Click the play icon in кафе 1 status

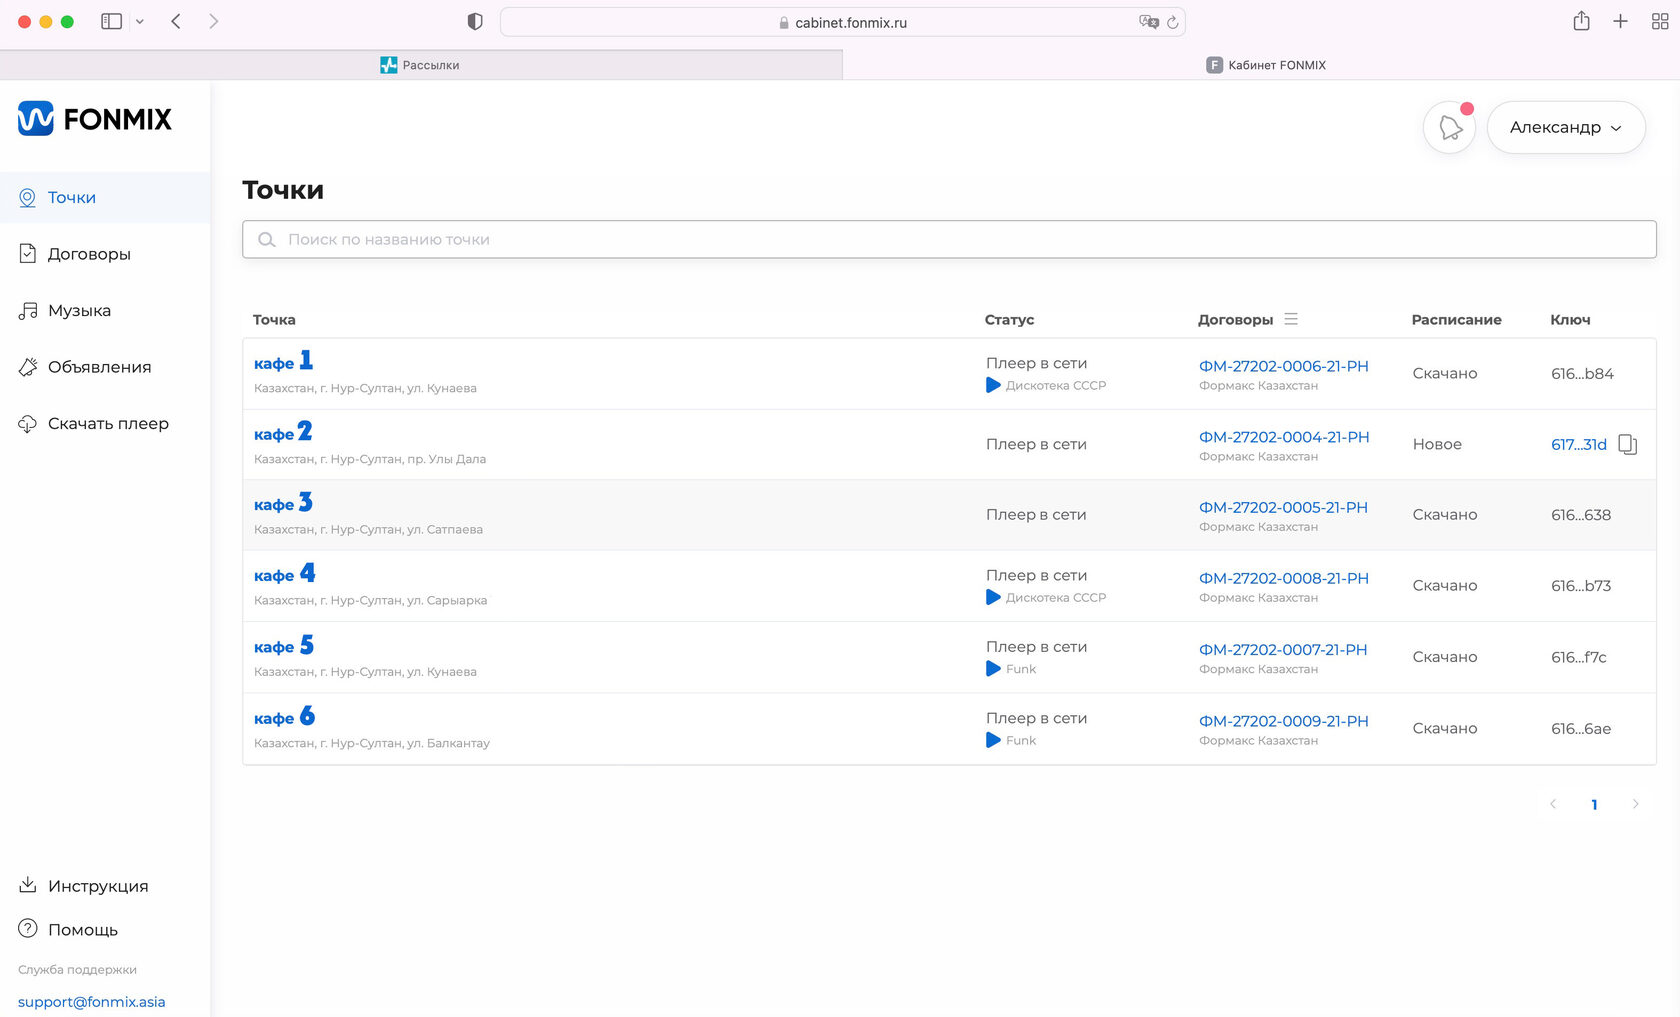coord(993,385)
